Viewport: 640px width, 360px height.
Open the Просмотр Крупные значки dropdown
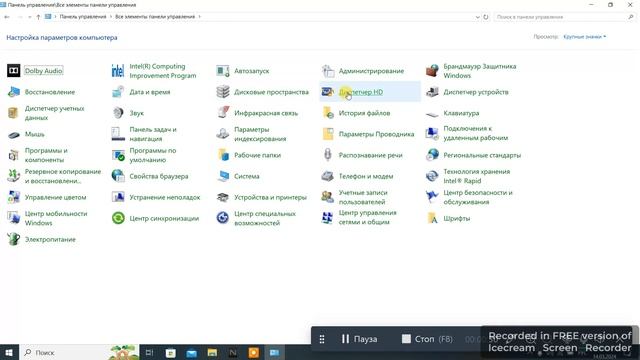[x=584, y=37]
